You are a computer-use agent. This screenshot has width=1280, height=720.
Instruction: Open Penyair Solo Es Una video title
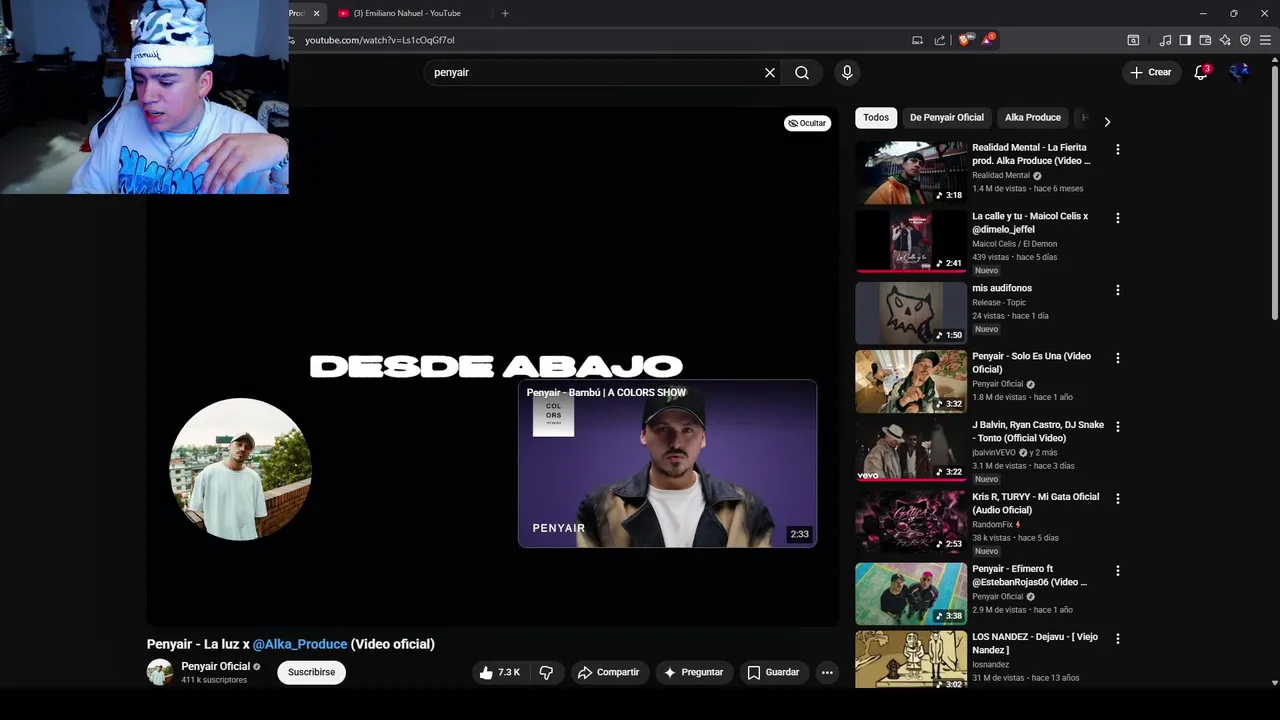1031,362
